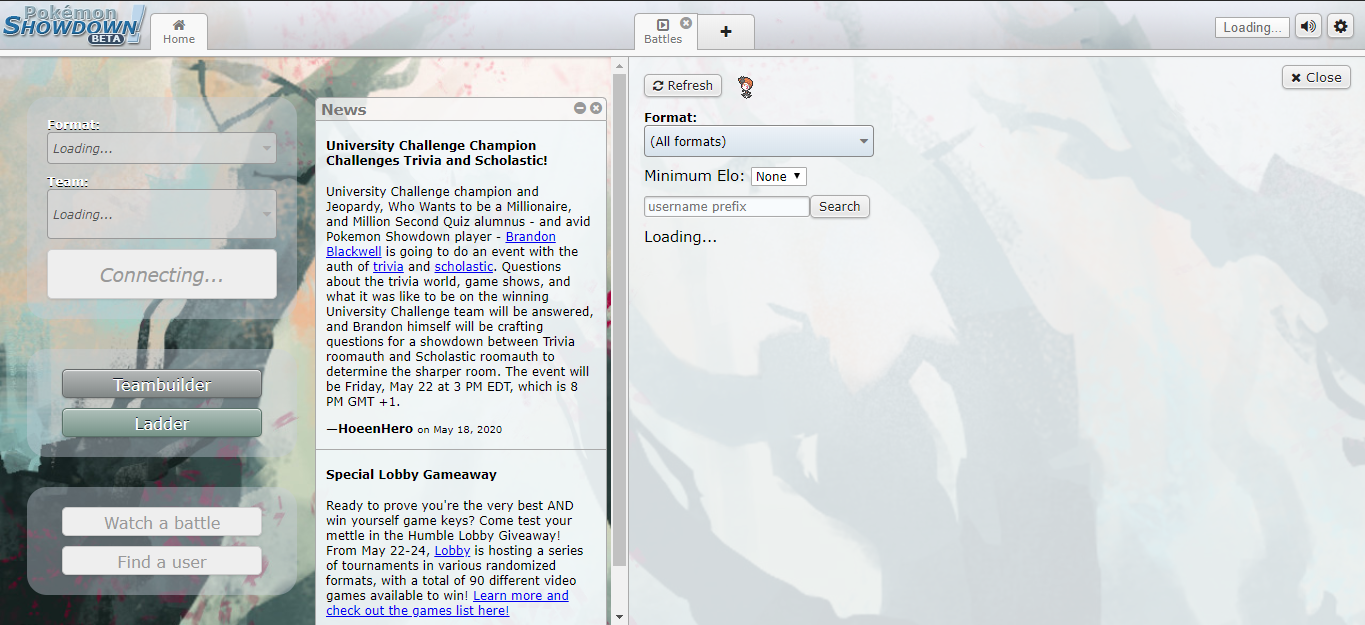Screen dimensions: 1365x625
Task: Open the scholastic room link
Action: 464,267
